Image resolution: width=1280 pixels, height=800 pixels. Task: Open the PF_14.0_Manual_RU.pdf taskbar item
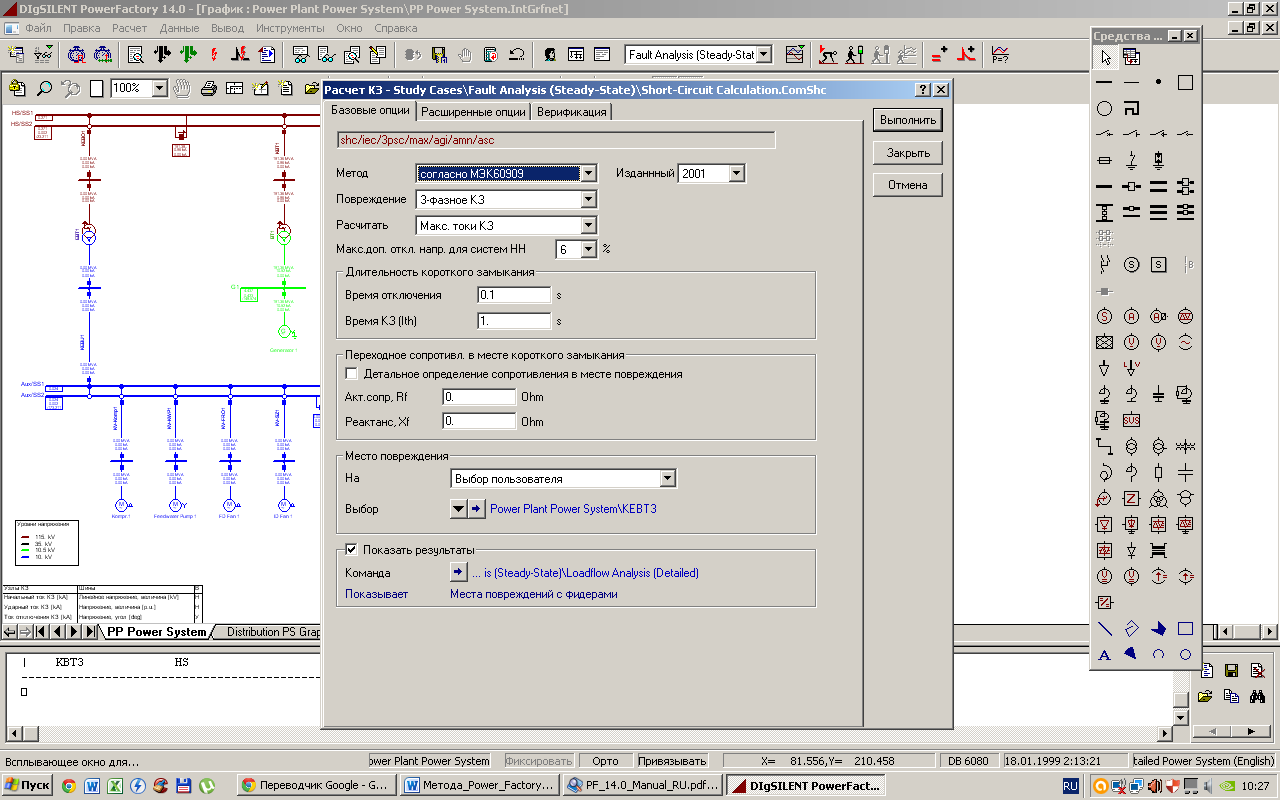(642, 785)
